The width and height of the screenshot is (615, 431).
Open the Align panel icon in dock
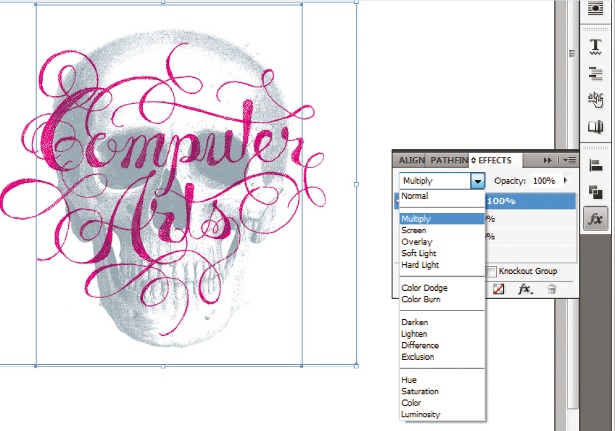pyautogui.click(x=595, y=165)
